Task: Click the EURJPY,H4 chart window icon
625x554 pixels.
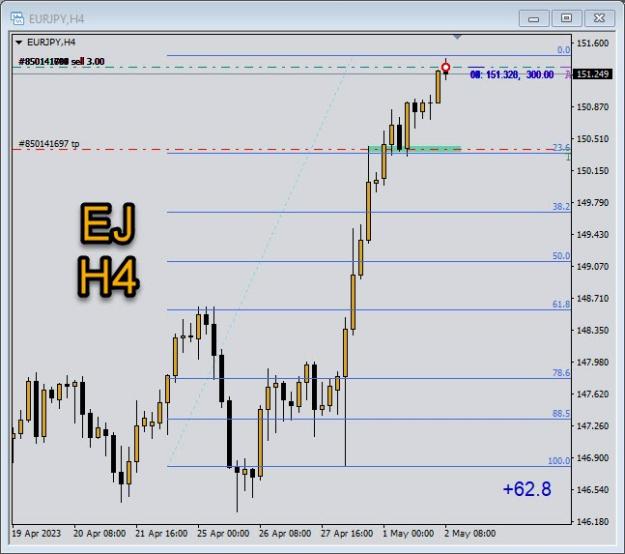Action: point(17,18)
